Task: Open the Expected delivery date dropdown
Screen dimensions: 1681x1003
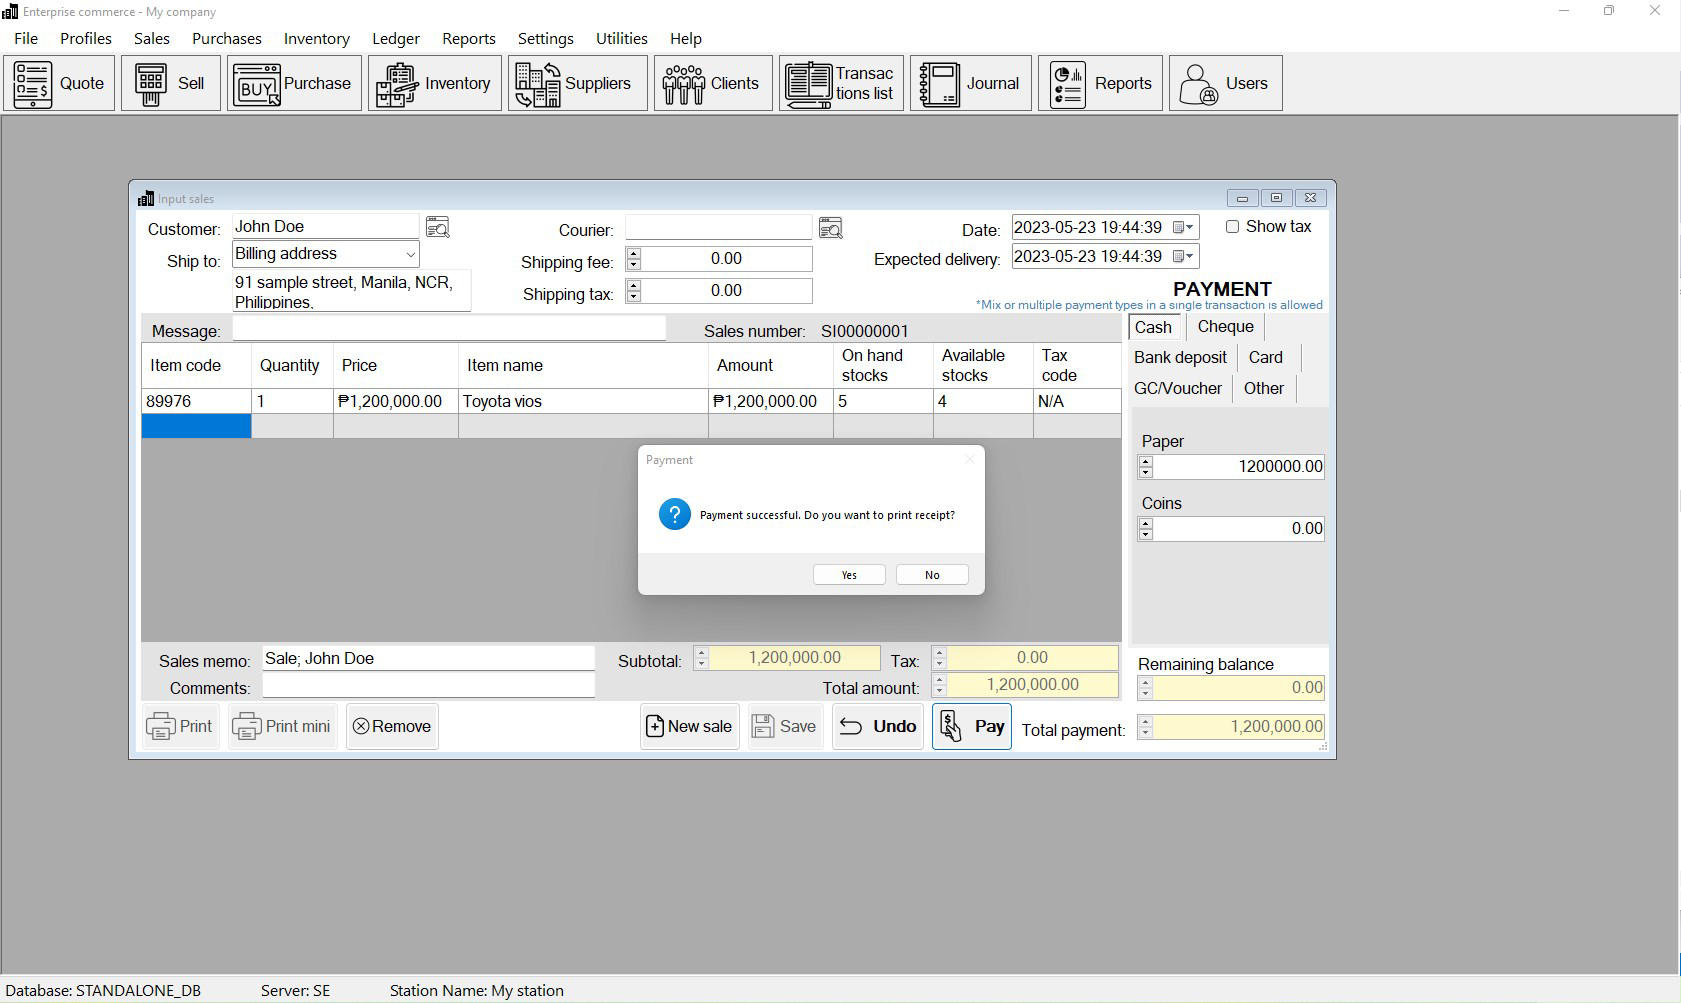Action: click(1188, 256)
